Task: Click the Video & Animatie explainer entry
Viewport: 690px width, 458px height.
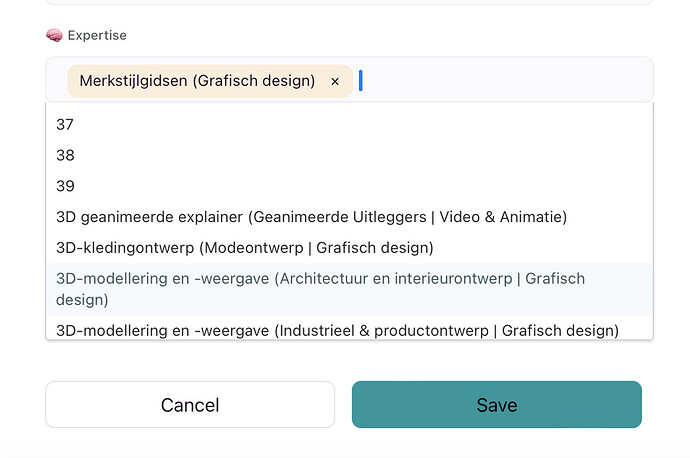Action: pyautogui.click(x=349, y=217)
